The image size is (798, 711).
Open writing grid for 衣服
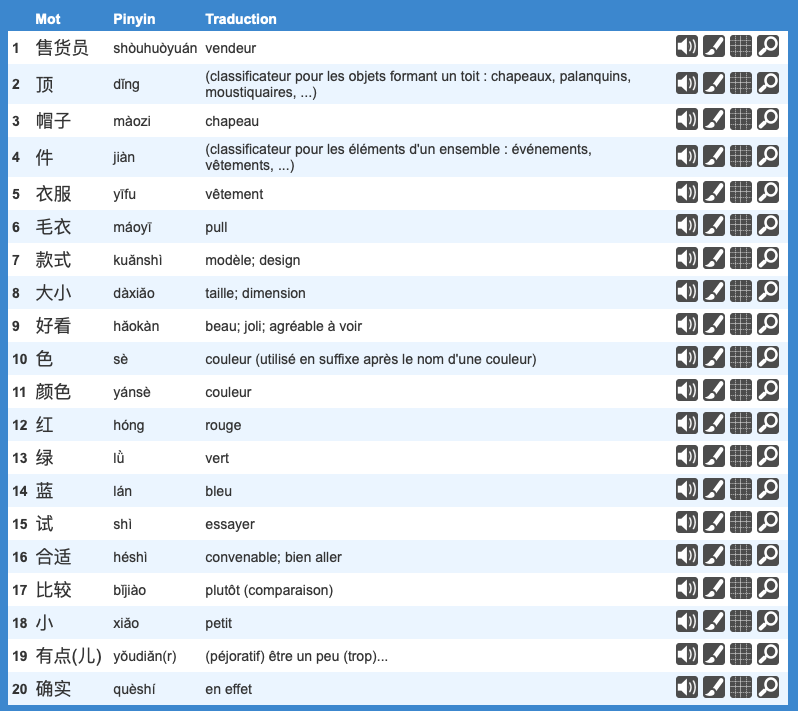click(x=740, y=194)
